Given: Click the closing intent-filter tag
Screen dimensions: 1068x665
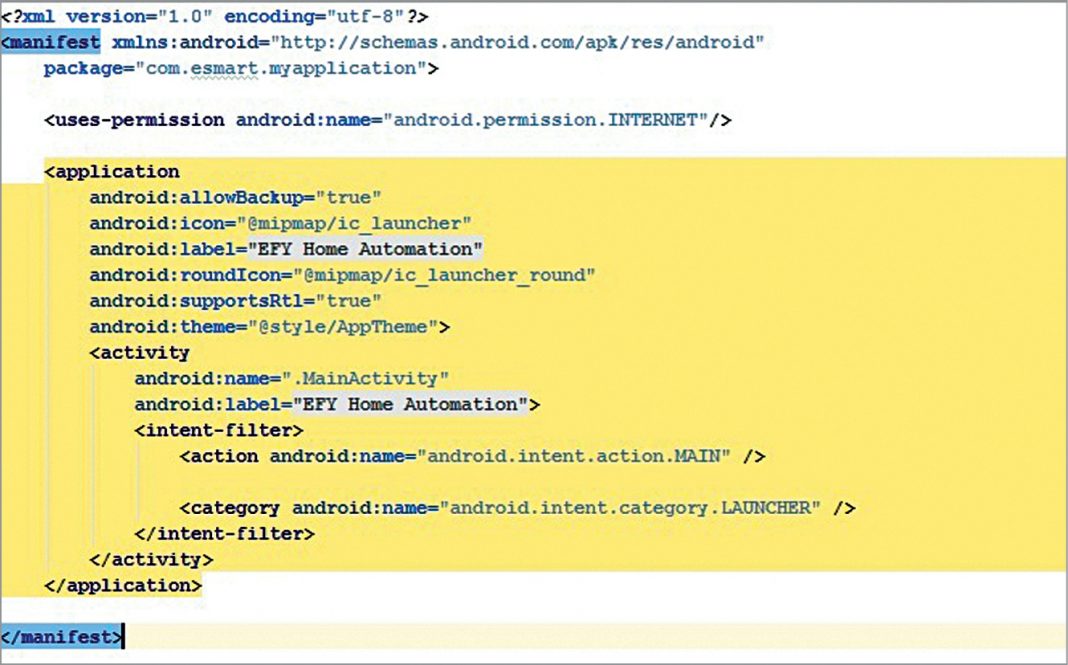Looking at the screenshot, I should point(227,533).
